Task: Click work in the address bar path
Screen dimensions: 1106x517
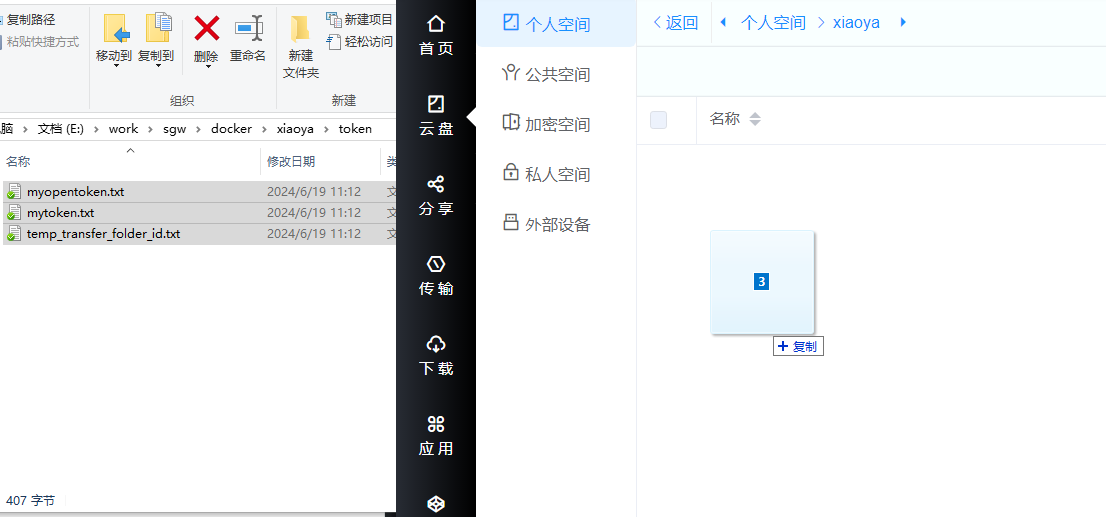Action: pyautogui.click(x=123, y=129)
